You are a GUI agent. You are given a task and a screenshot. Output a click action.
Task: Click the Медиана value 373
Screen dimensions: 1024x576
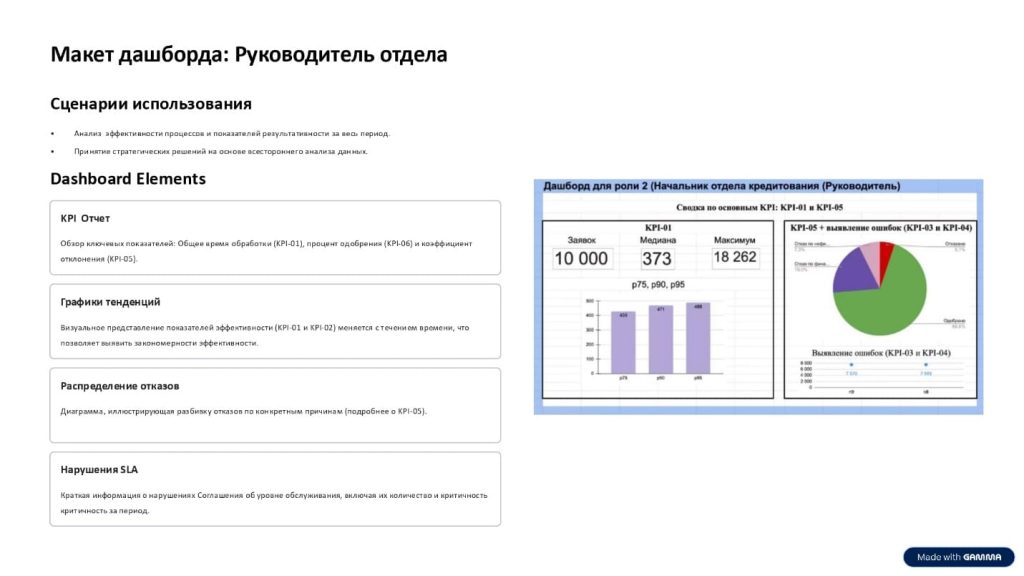tap(657, 258)
